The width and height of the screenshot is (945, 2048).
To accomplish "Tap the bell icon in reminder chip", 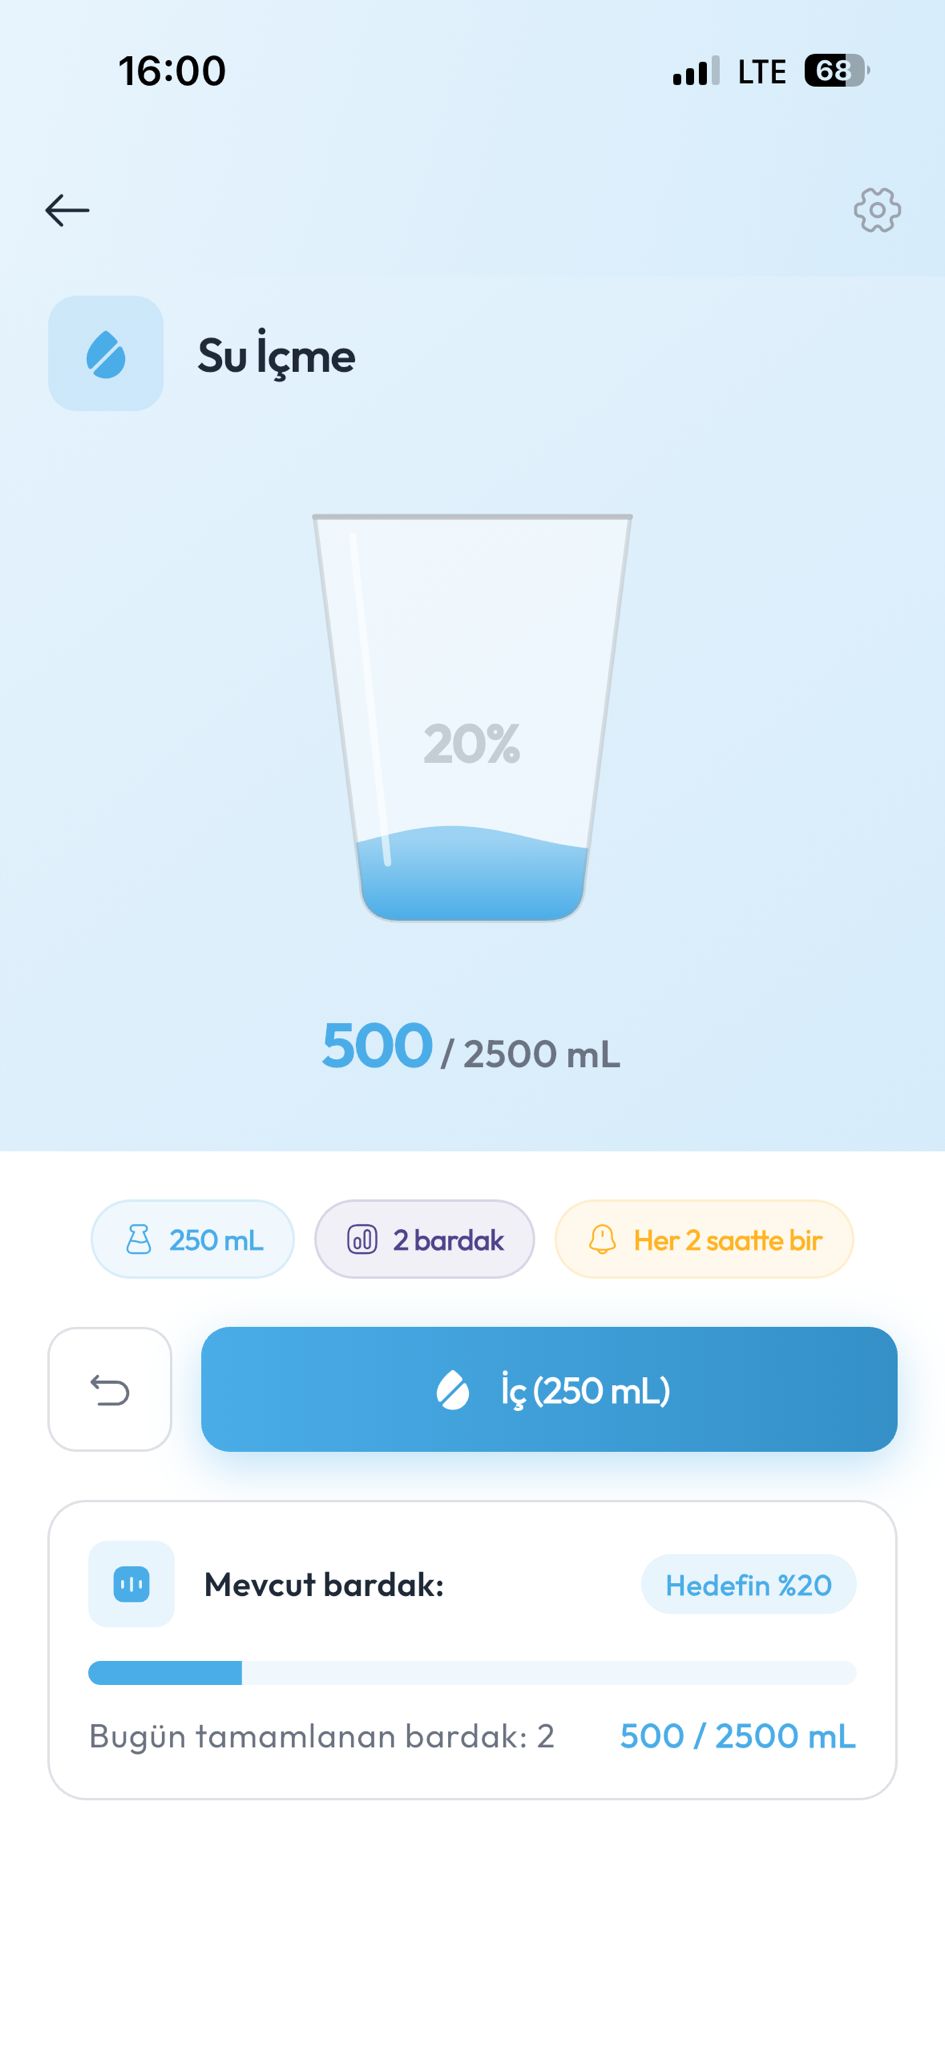I will coord(602,1240).
